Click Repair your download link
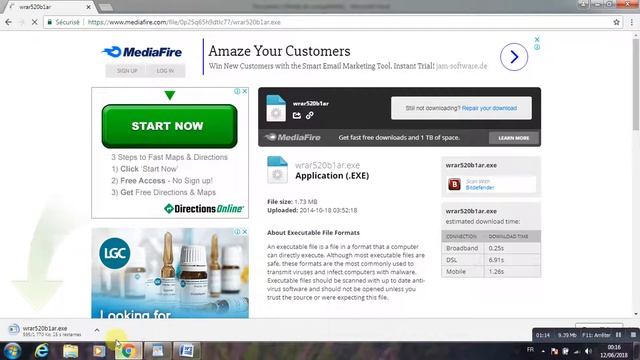 tap(489, 108)
